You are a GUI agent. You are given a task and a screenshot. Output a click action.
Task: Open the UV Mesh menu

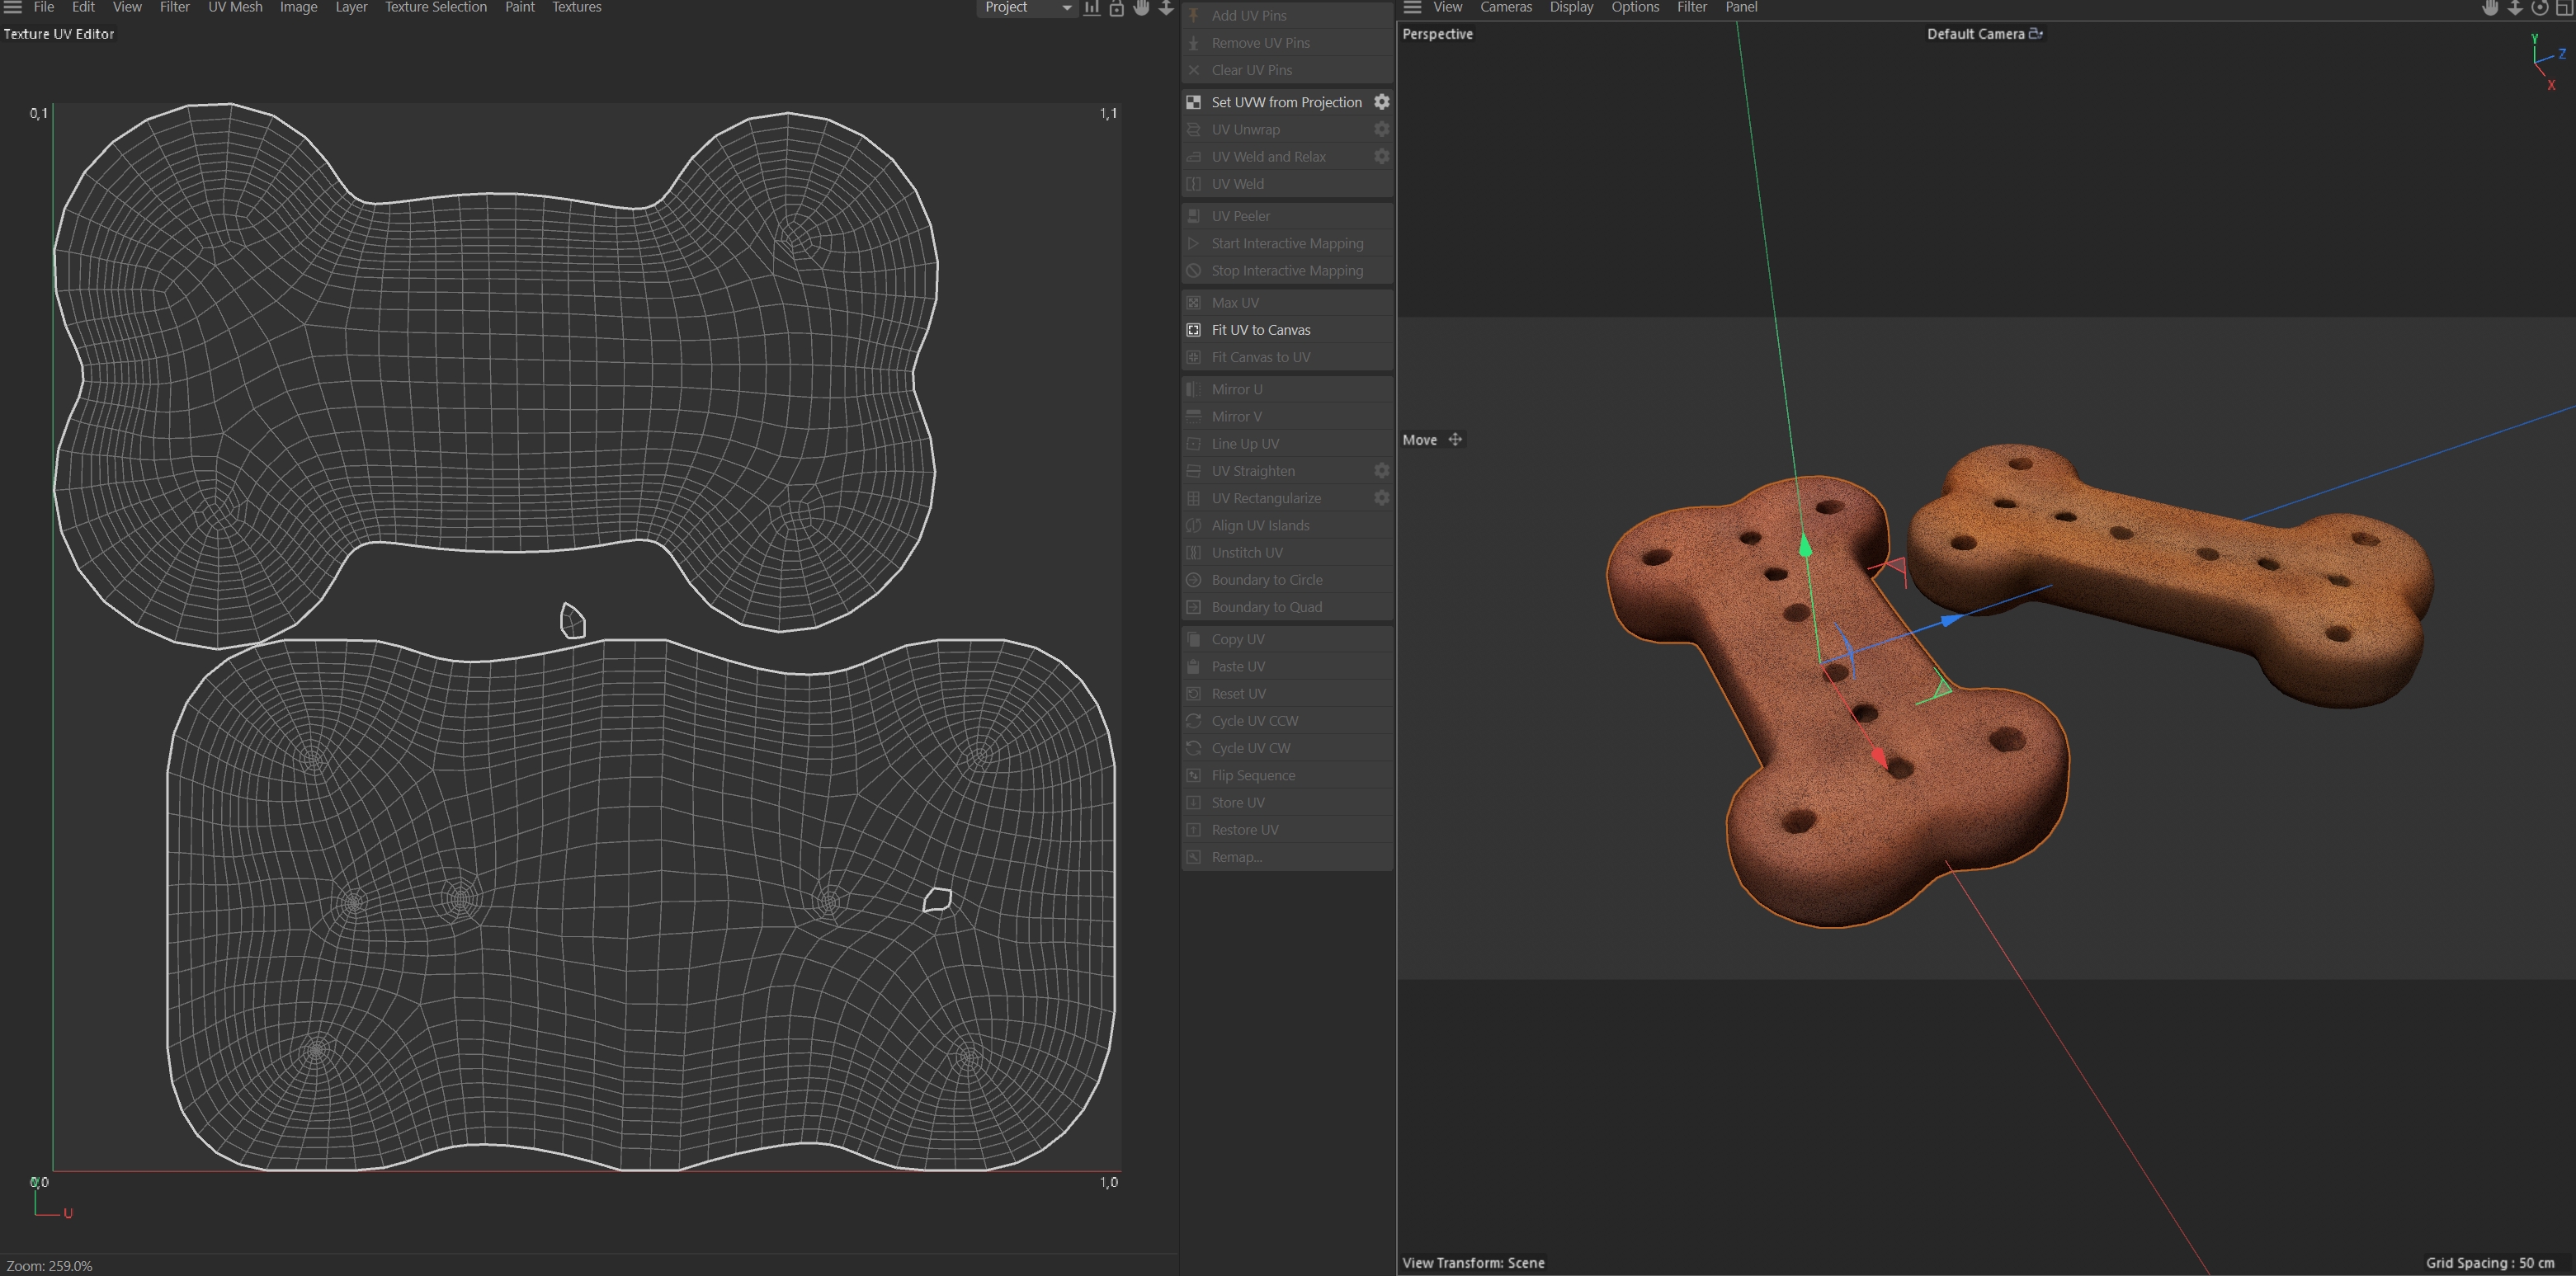pos(235,8)
